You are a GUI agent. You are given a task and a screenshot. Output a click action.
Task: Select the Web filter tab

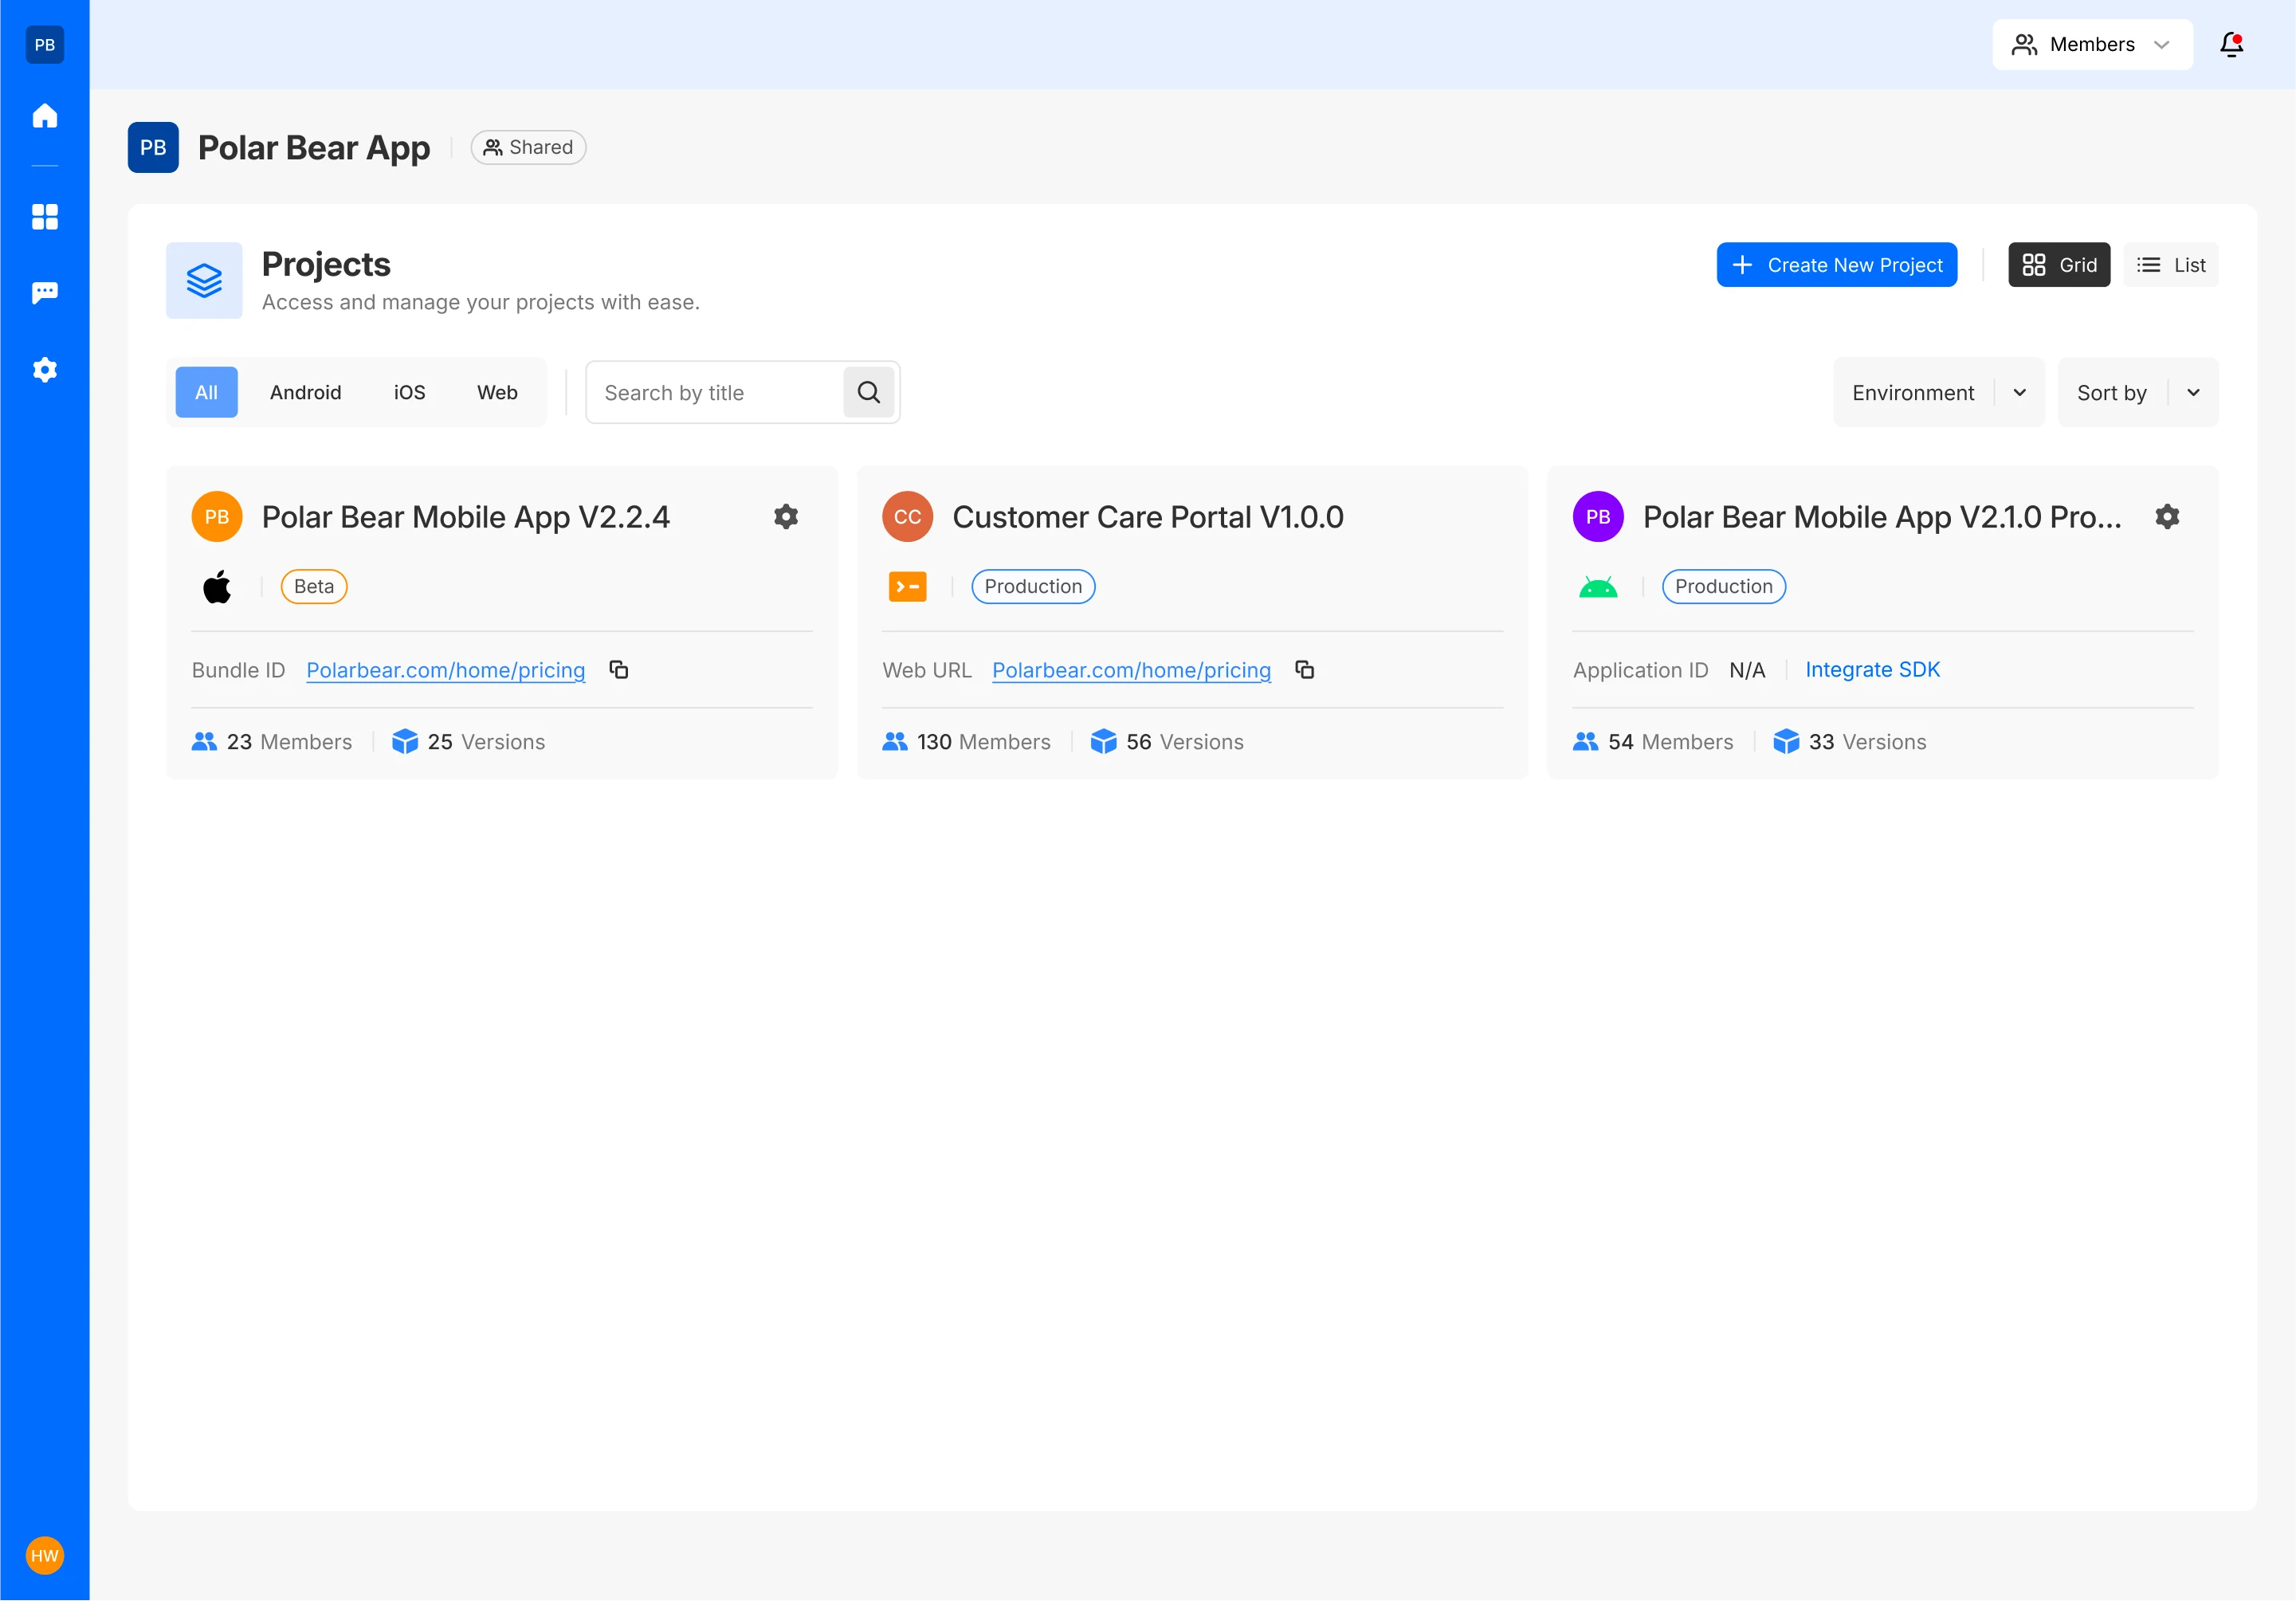click(497, 393)
